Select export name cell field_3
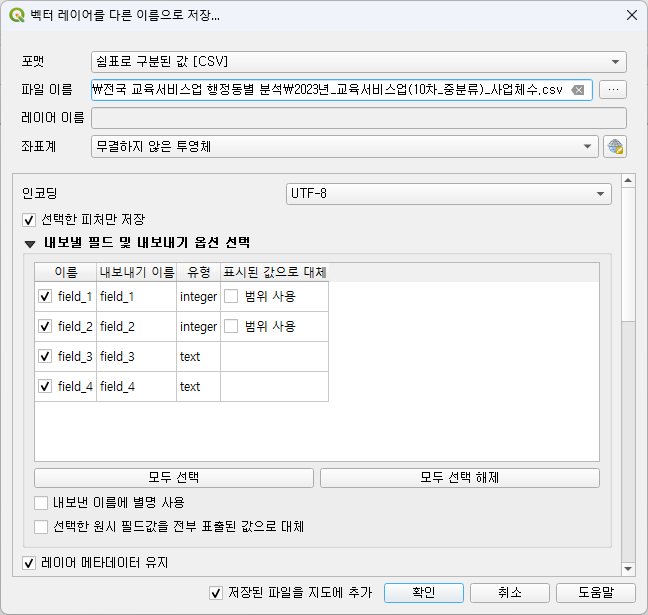This screenshot has width=648, height=615. coord(137,357)
